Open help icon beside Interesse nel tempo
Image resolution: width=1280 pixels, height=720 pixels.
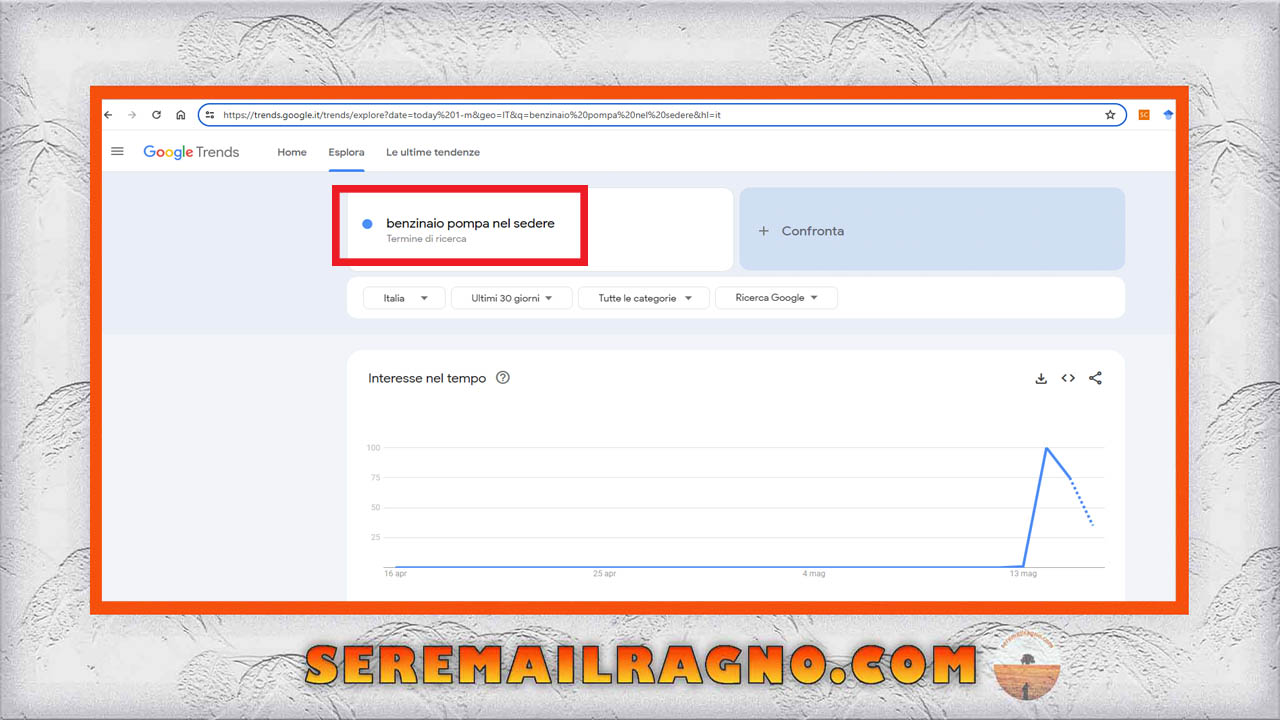point(503,378)
